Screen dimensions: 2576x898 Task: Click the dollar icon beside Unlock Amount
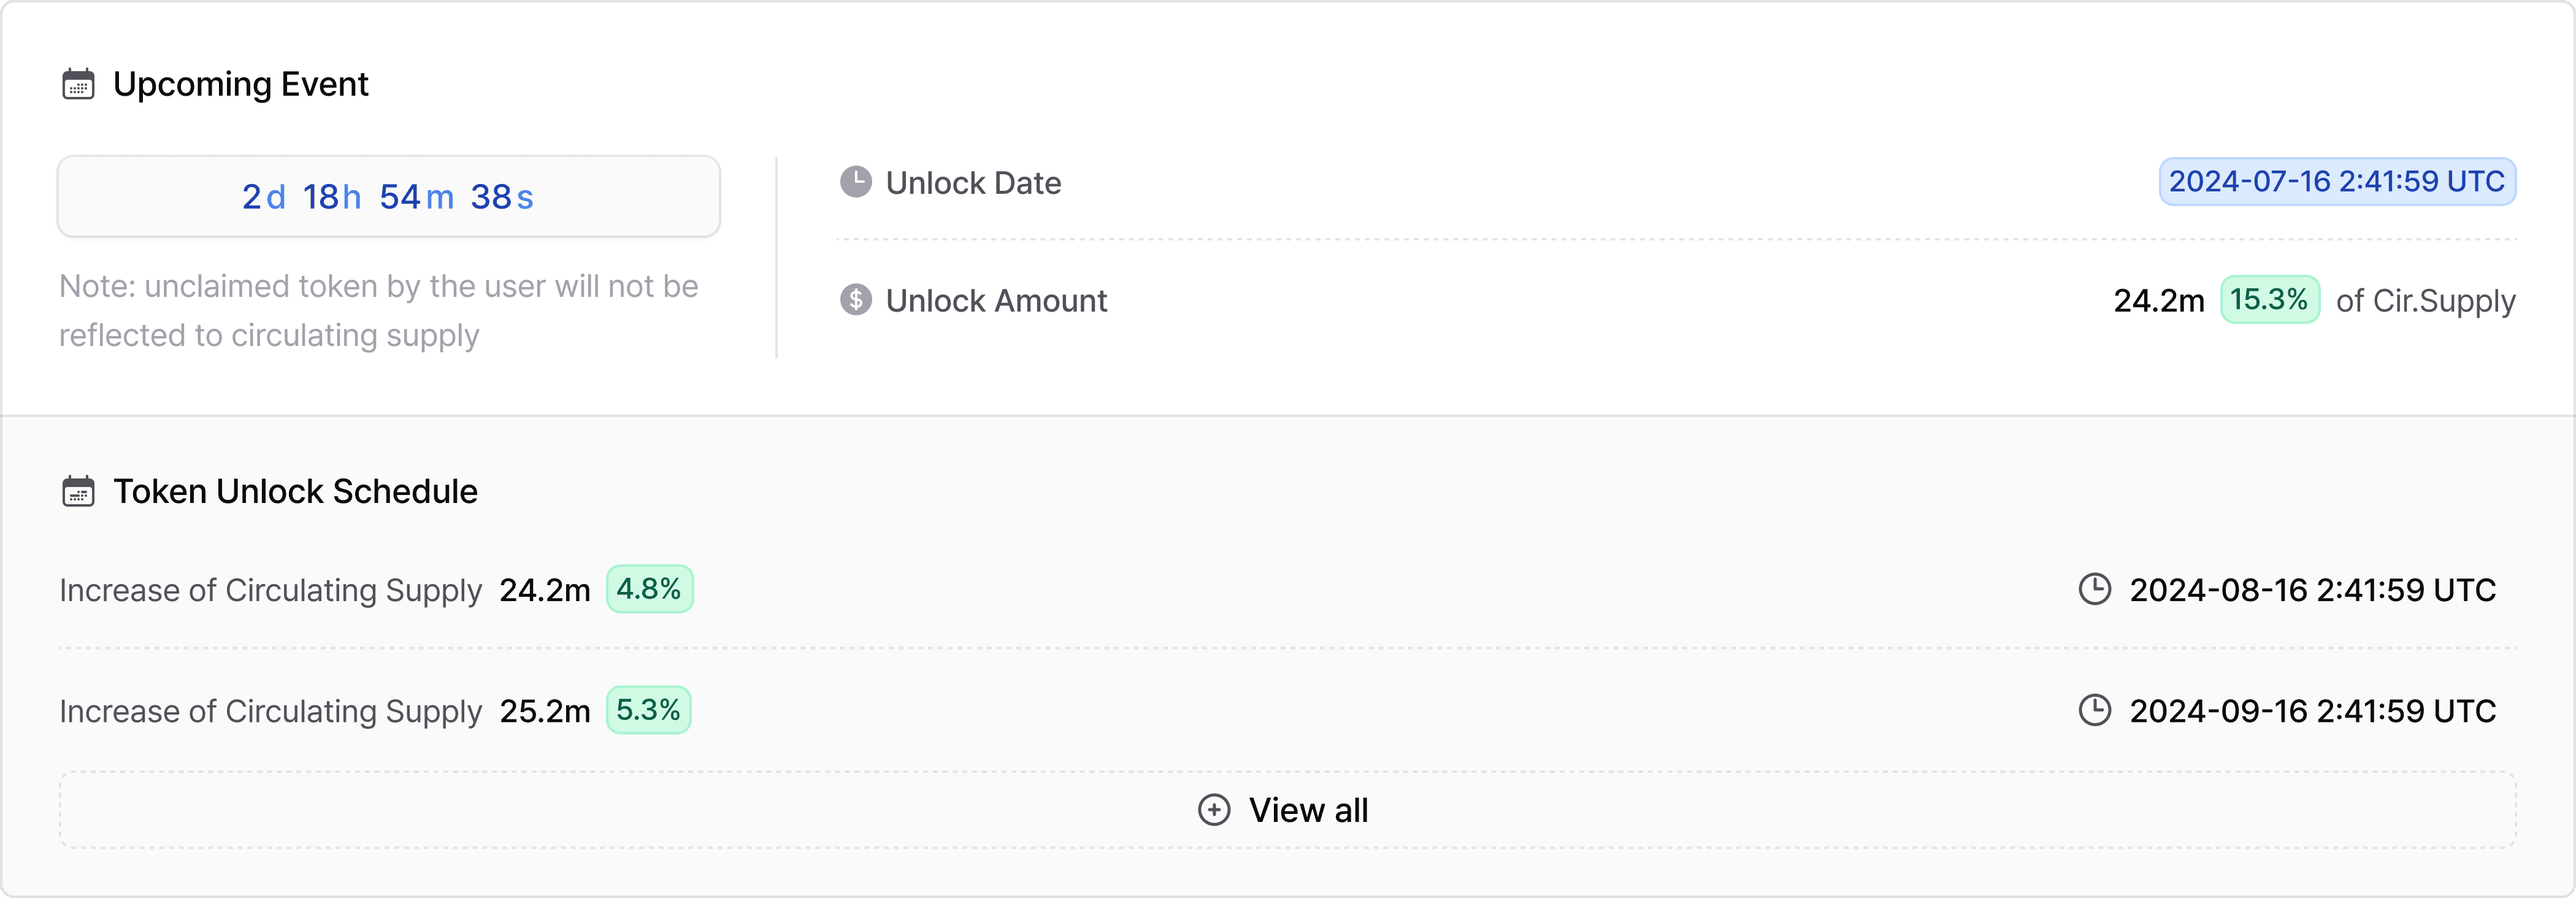click(855, 299)
